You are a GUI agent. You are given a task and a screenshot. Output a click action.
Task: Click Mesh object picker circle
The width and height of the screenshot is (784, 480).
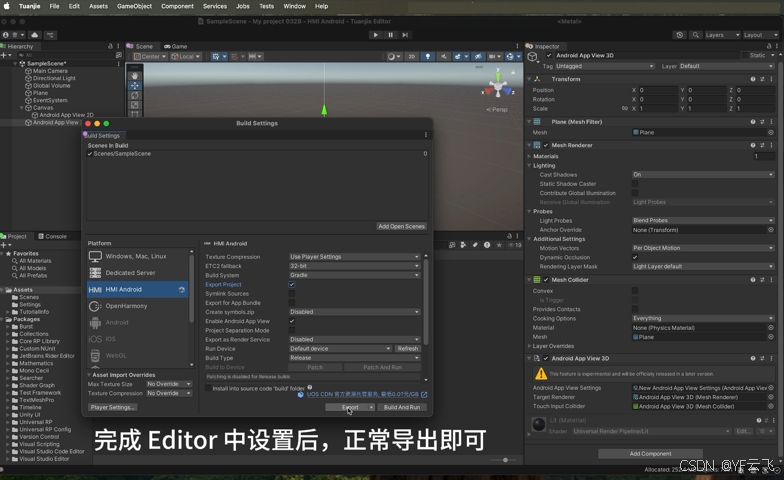click(770, 132)
